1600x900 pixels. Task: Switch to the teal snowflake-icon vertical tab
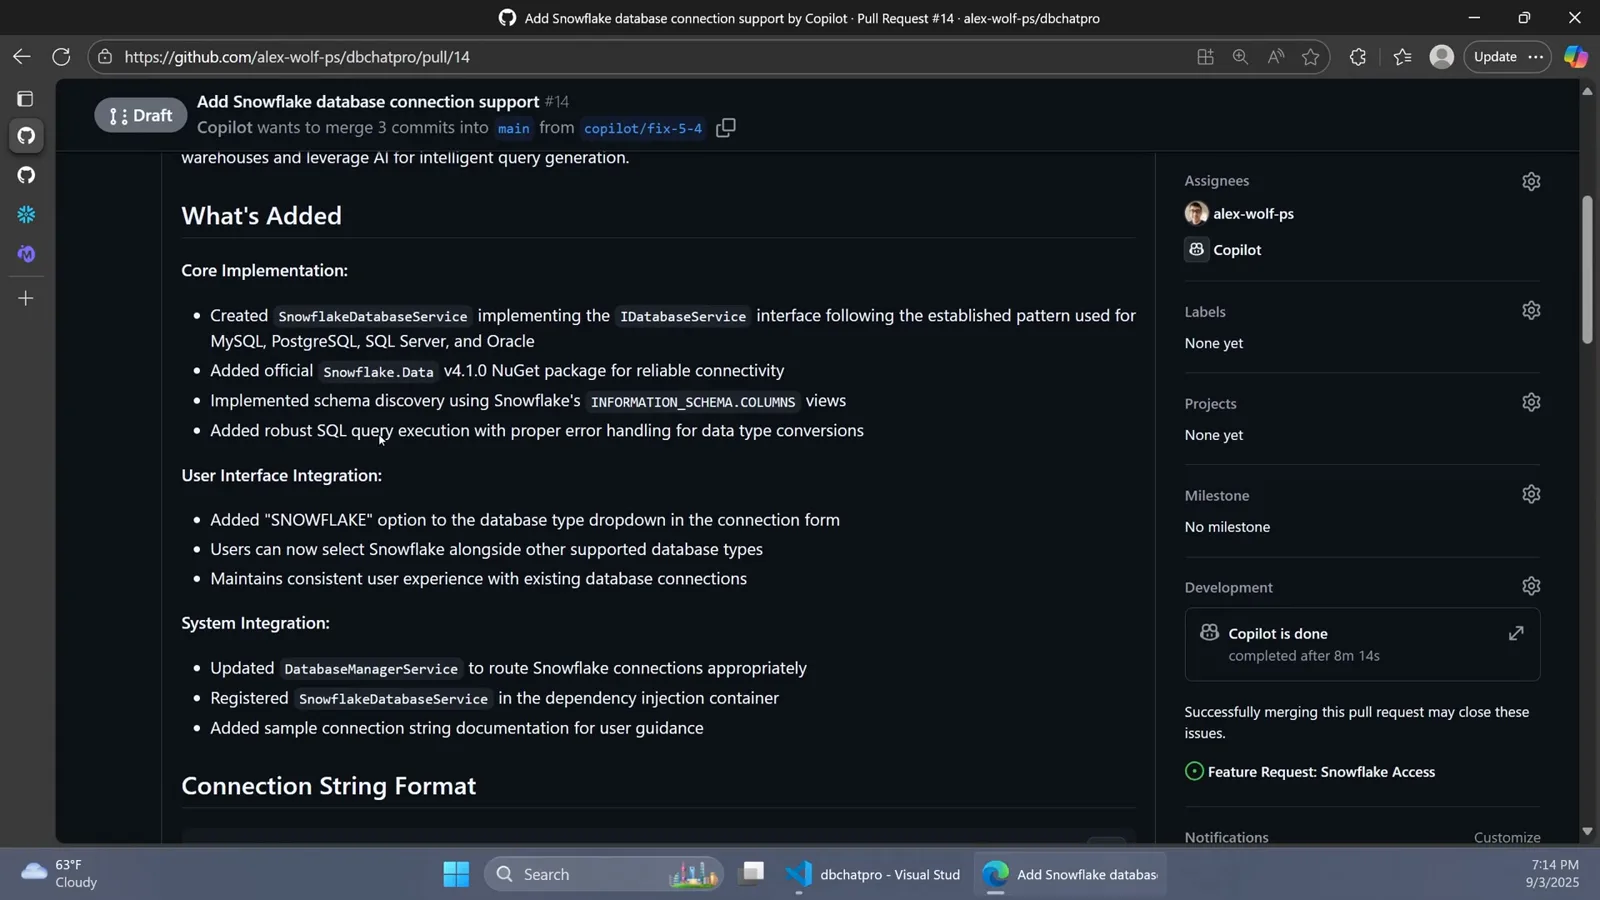click(26, 215)
